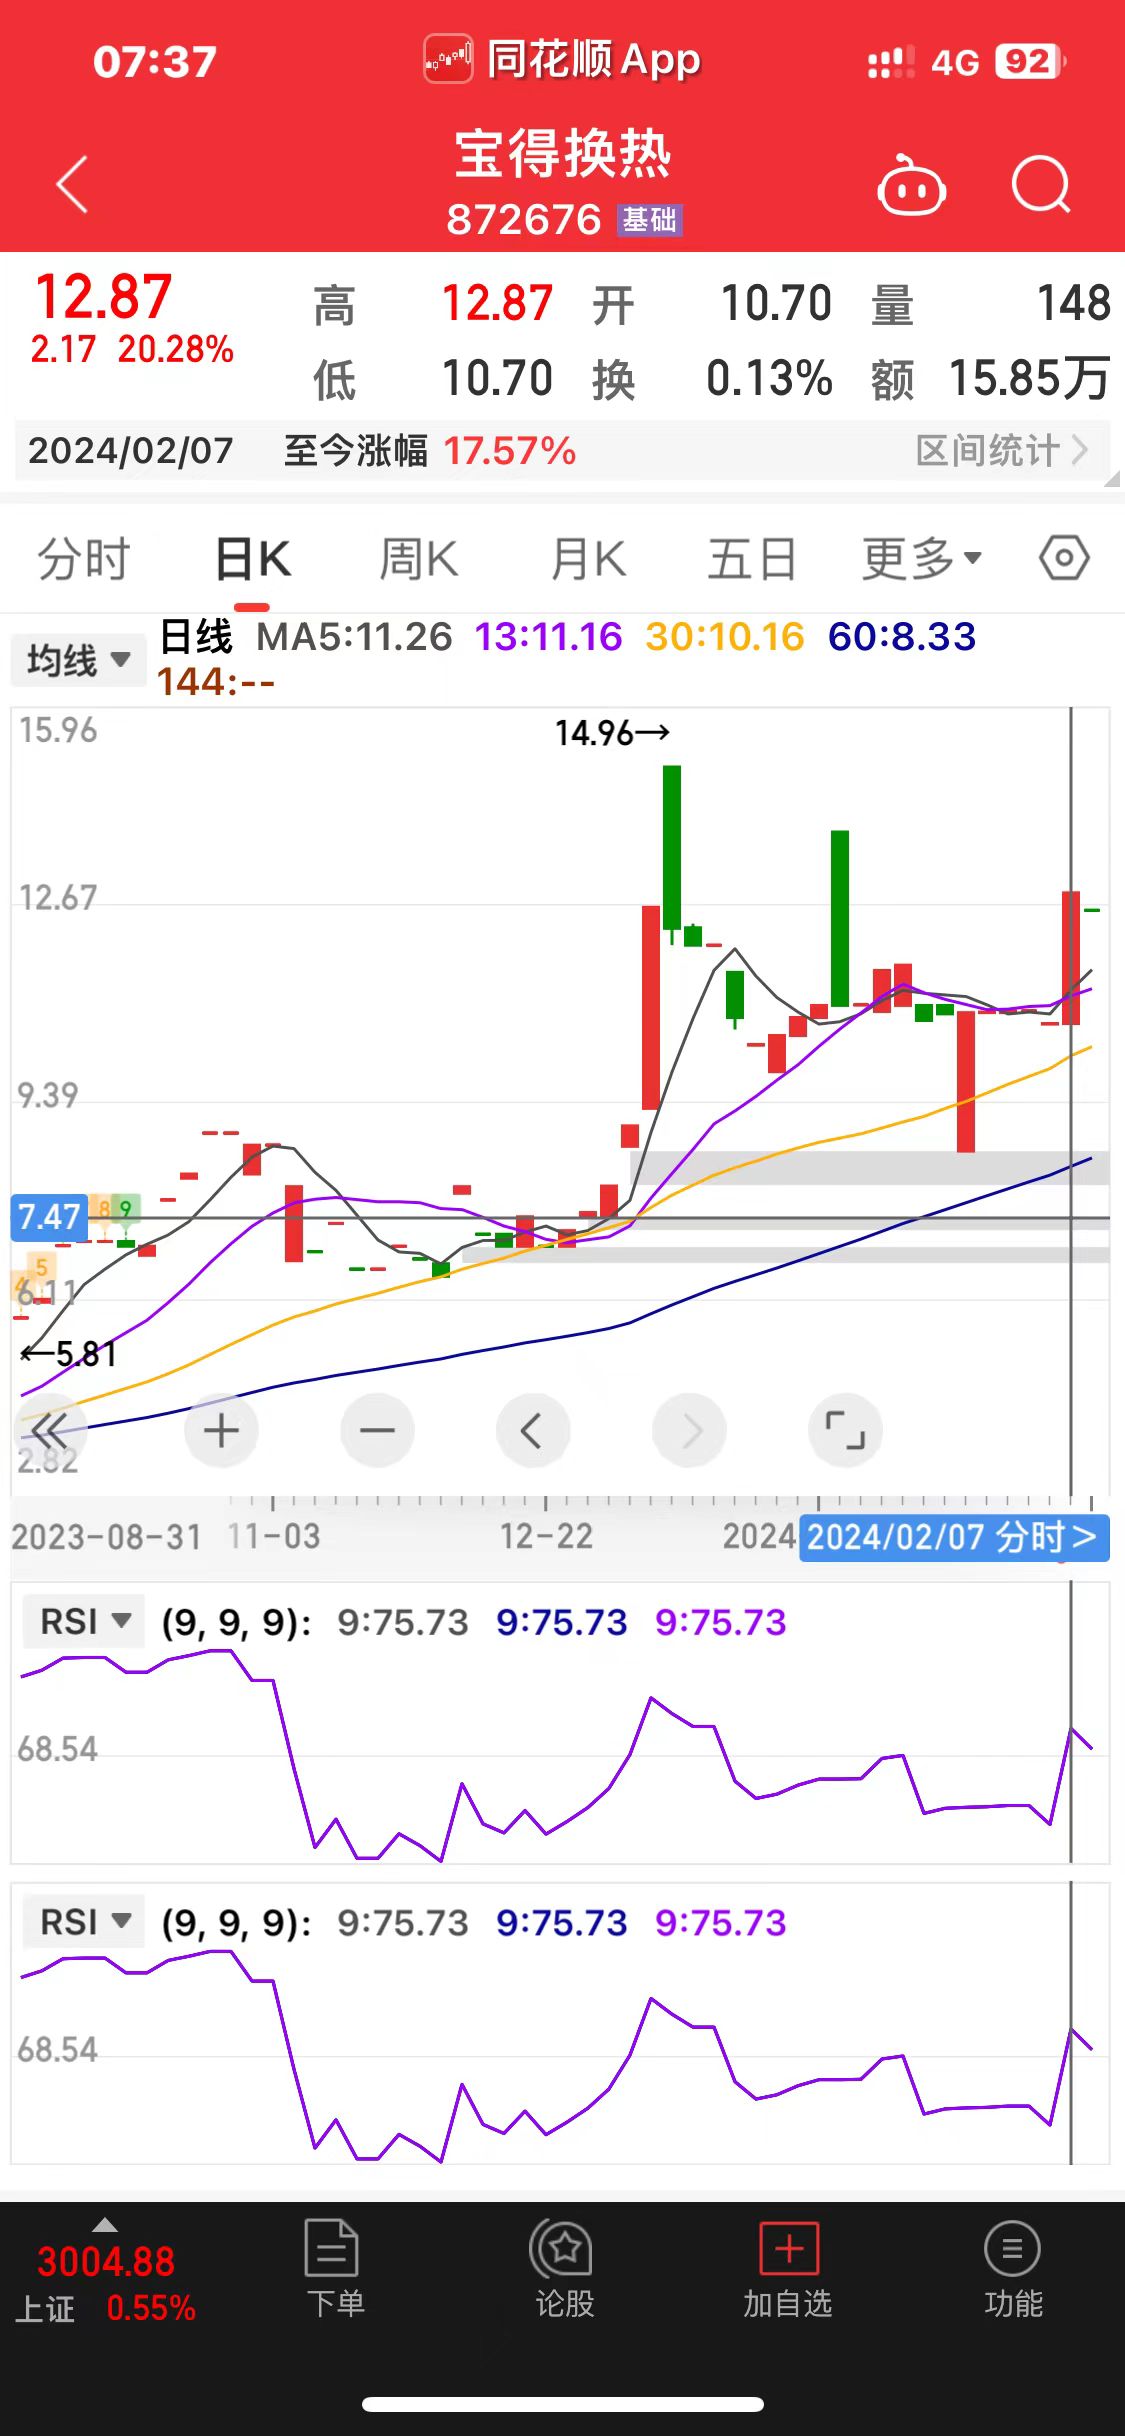
Task: Tap the 14.96 high price marker
Action: coord(612,733)
